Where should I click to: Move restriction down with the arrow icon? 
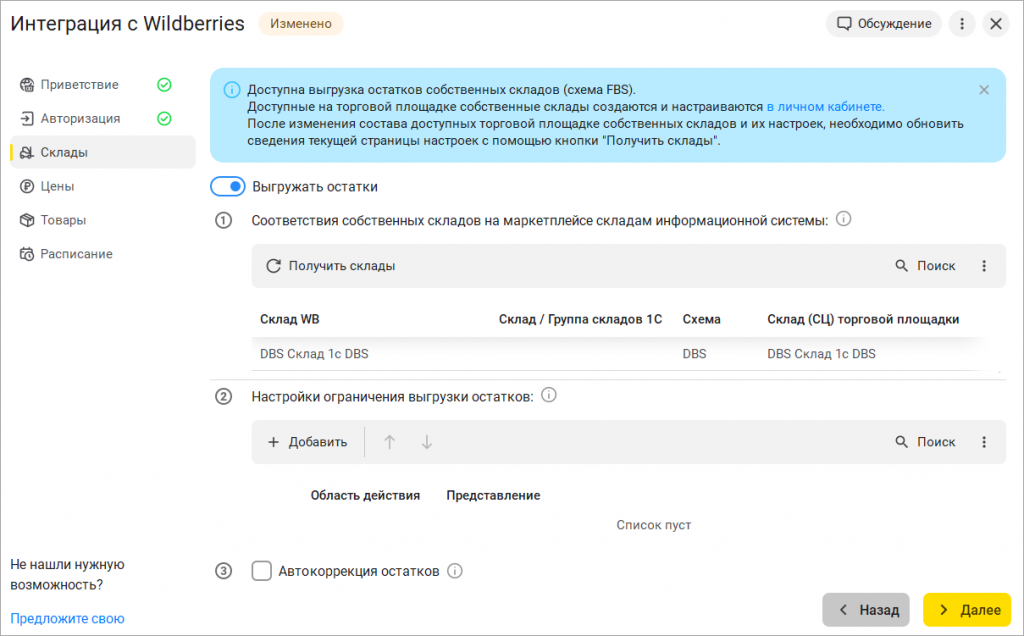(426, 442)
